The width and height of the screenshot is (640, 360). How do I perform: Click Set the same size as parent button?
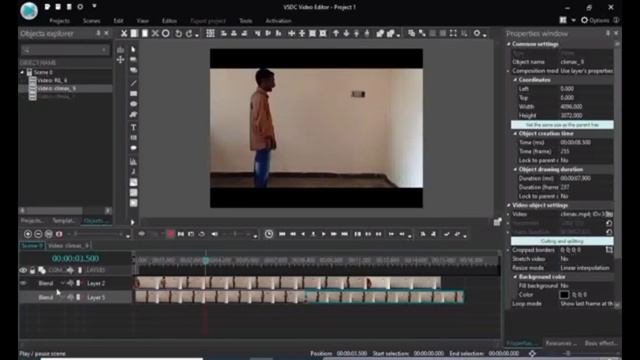coord(562,125)
